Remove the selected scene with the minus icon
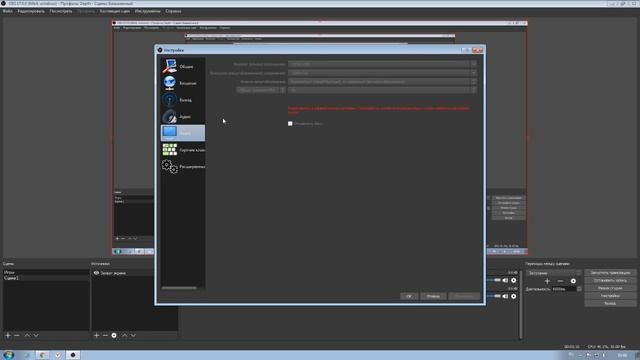The width and height of the screenshot is (640, 360). coord(17,335)
